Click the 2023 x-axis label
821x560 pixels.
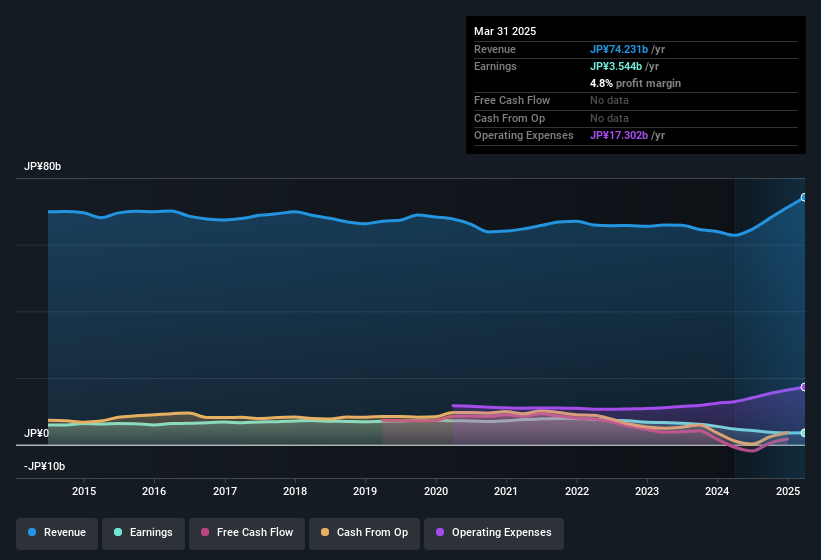tap(647, 491)
